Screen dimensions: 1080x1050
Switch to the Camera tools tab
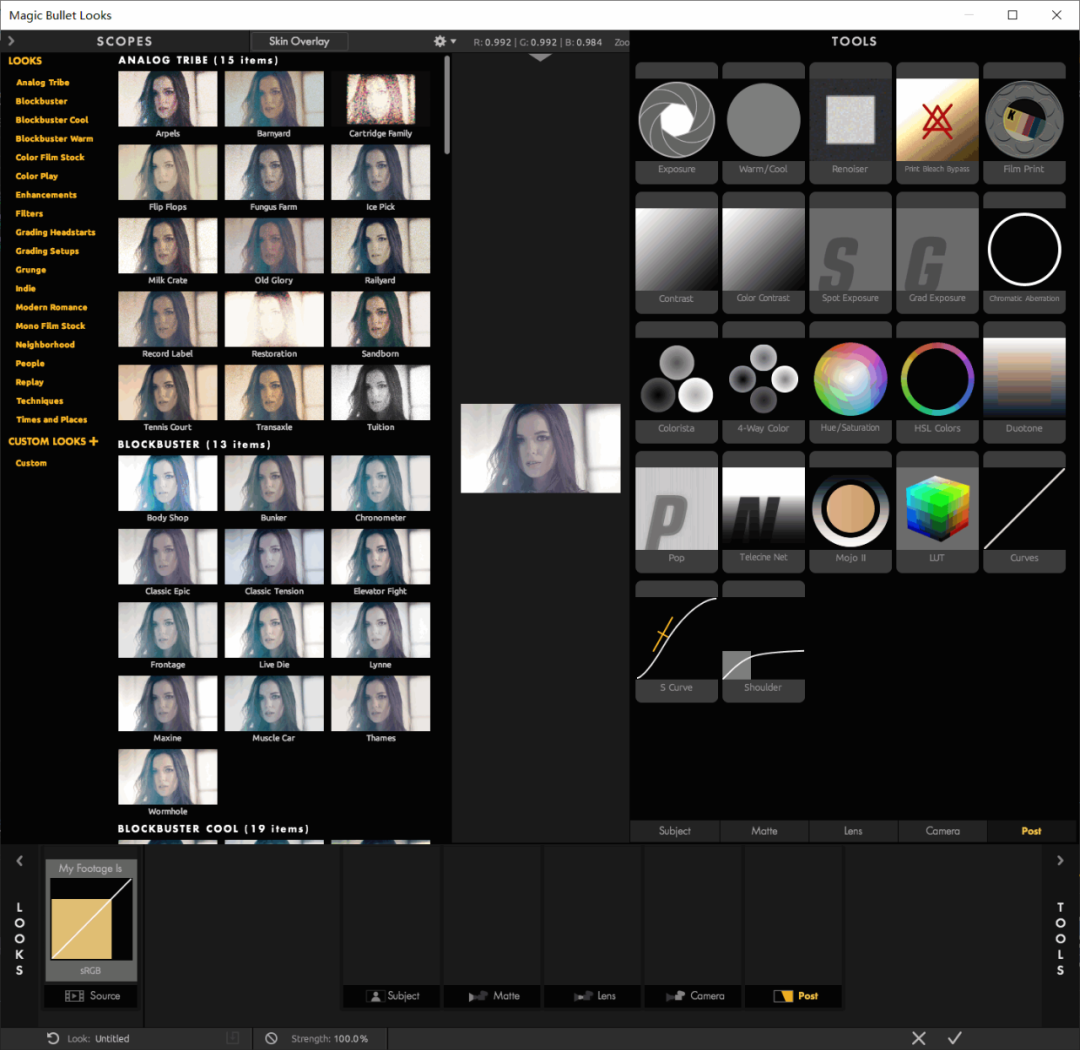pyautogui.click(x=942, y=831)
